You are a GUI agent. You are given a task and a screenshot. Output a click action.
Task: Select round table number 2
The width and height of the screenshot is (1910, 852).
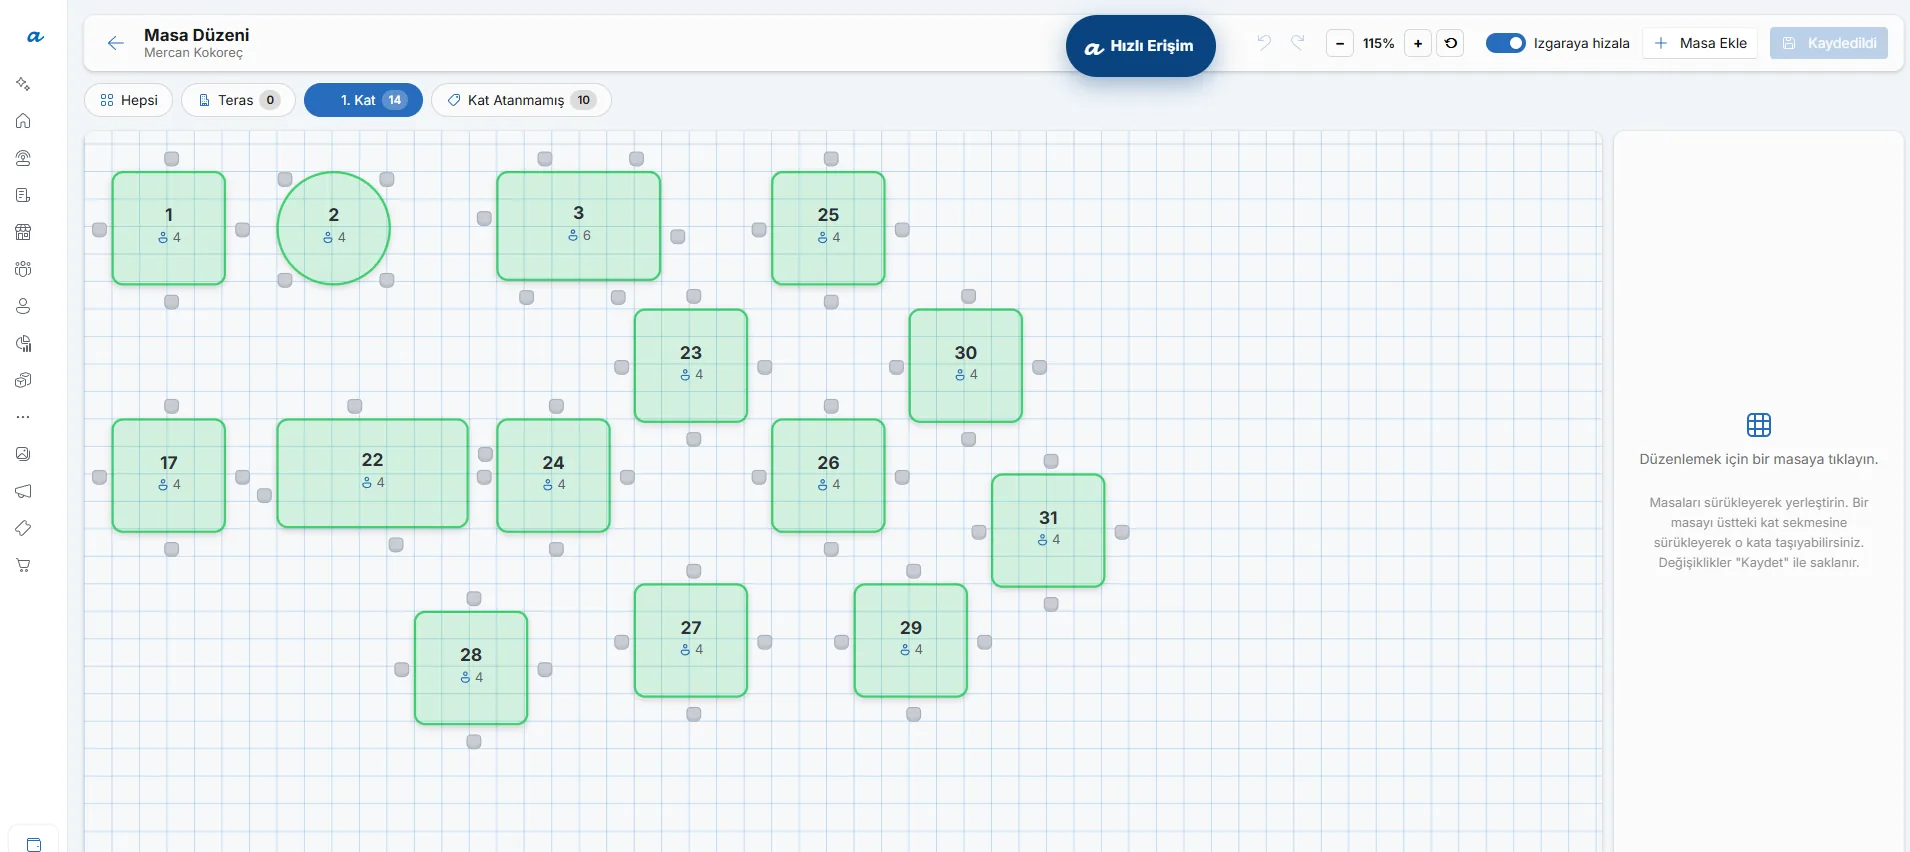pos(333,228)
